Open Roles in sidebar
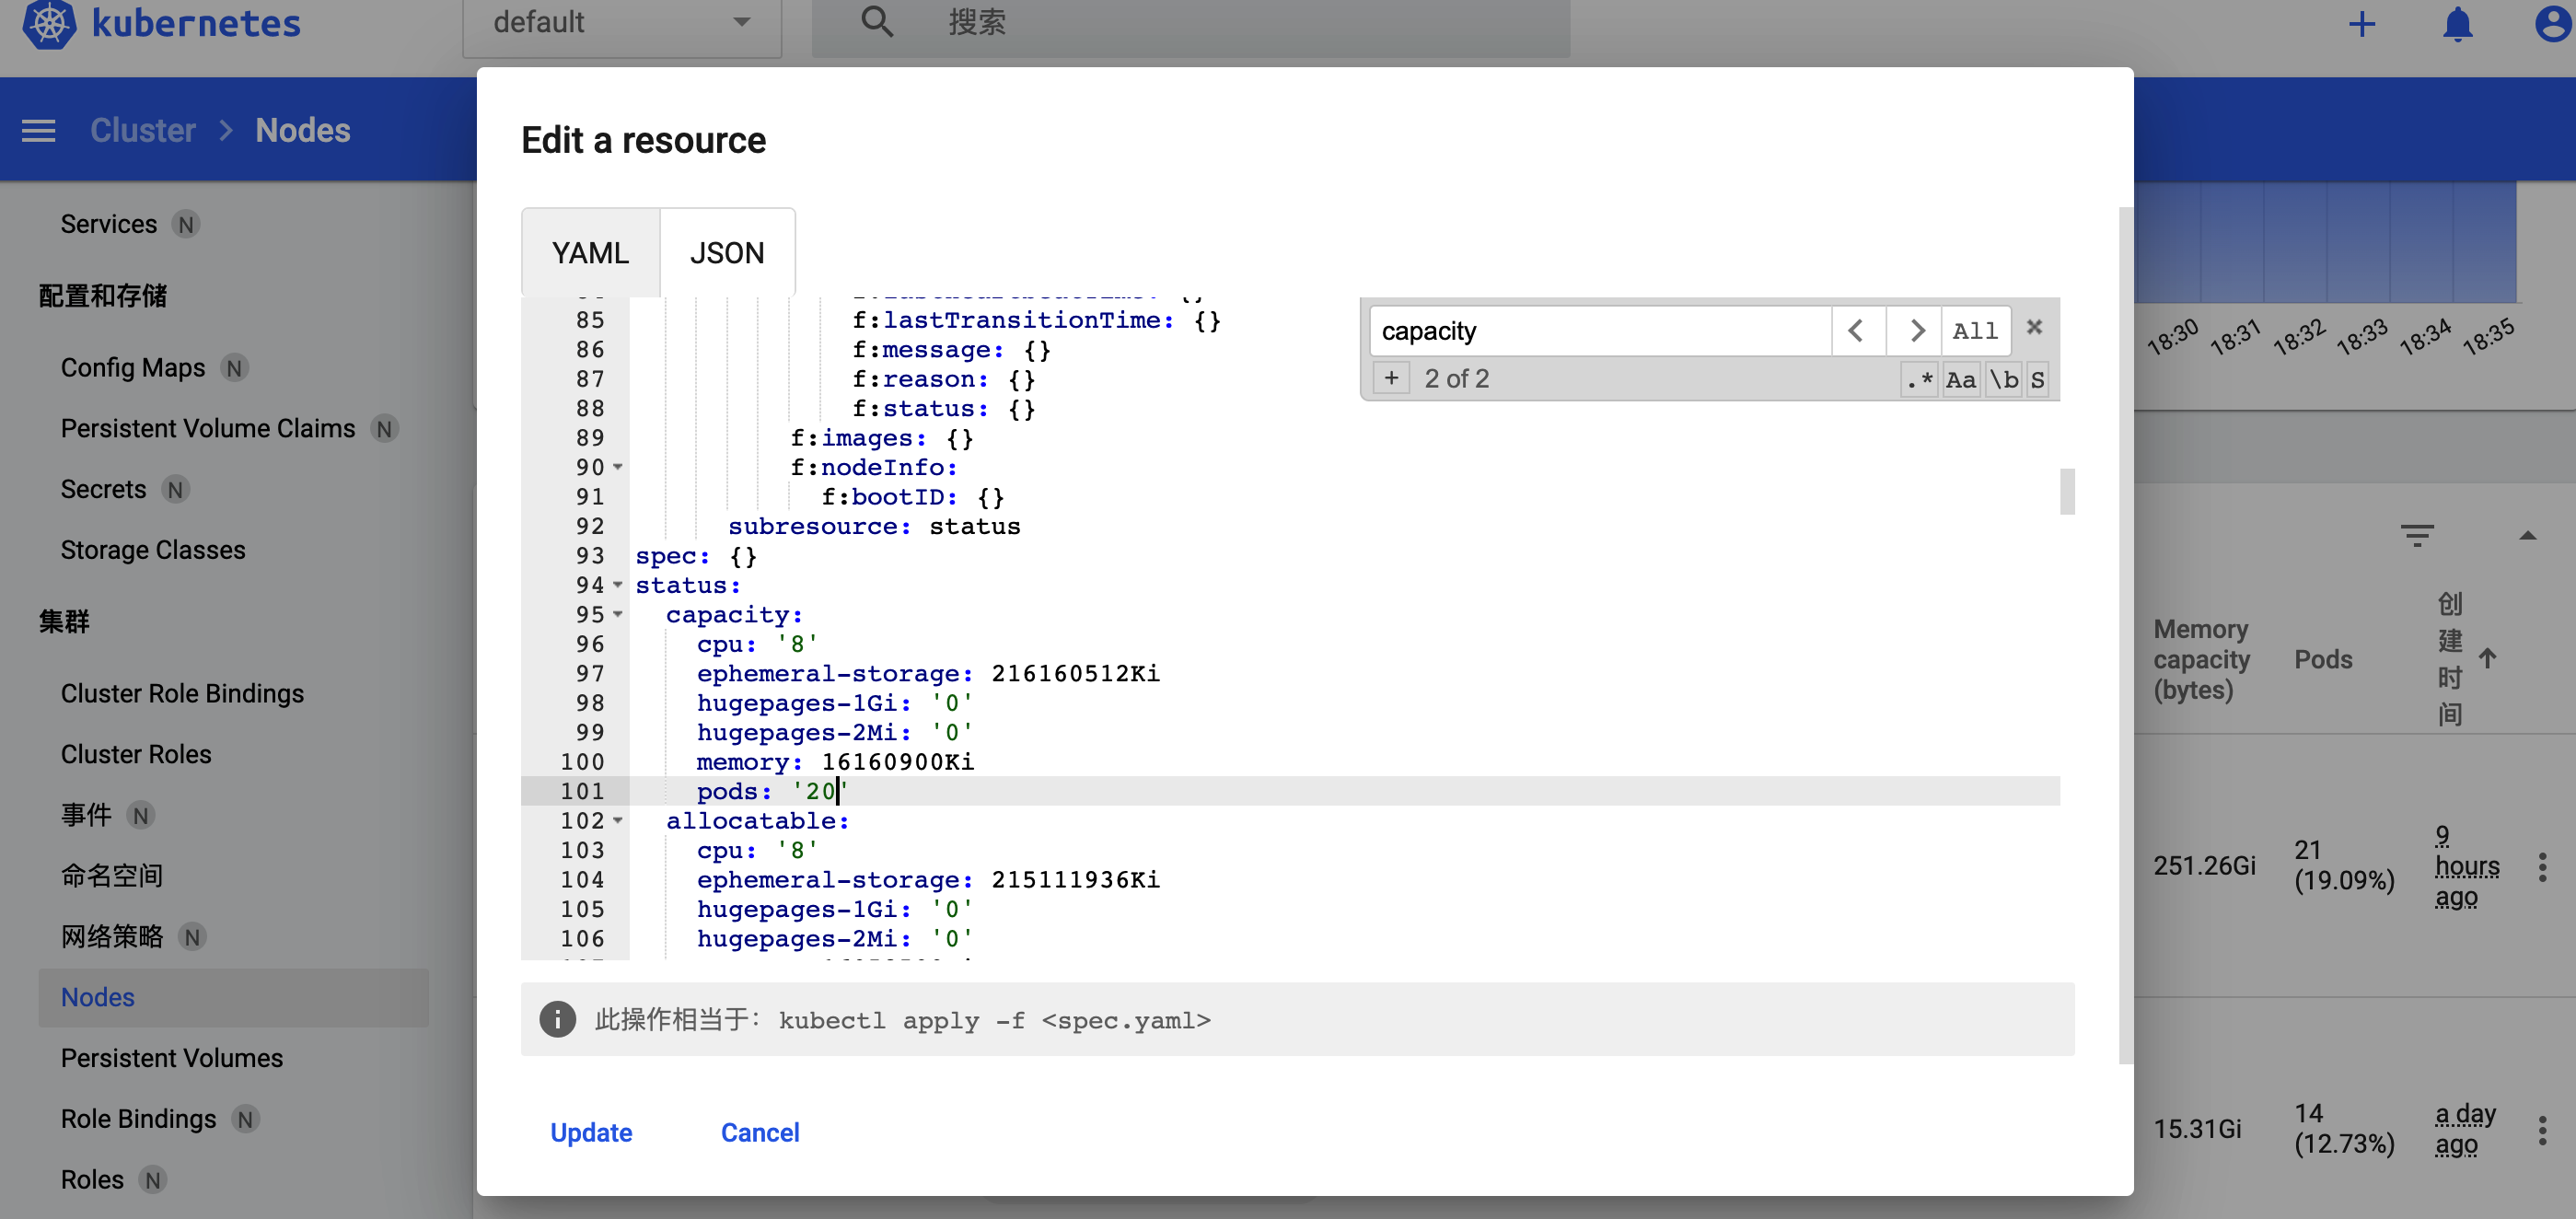The height and width of the screenshot is (1219, 2576). pos(92,1180)
